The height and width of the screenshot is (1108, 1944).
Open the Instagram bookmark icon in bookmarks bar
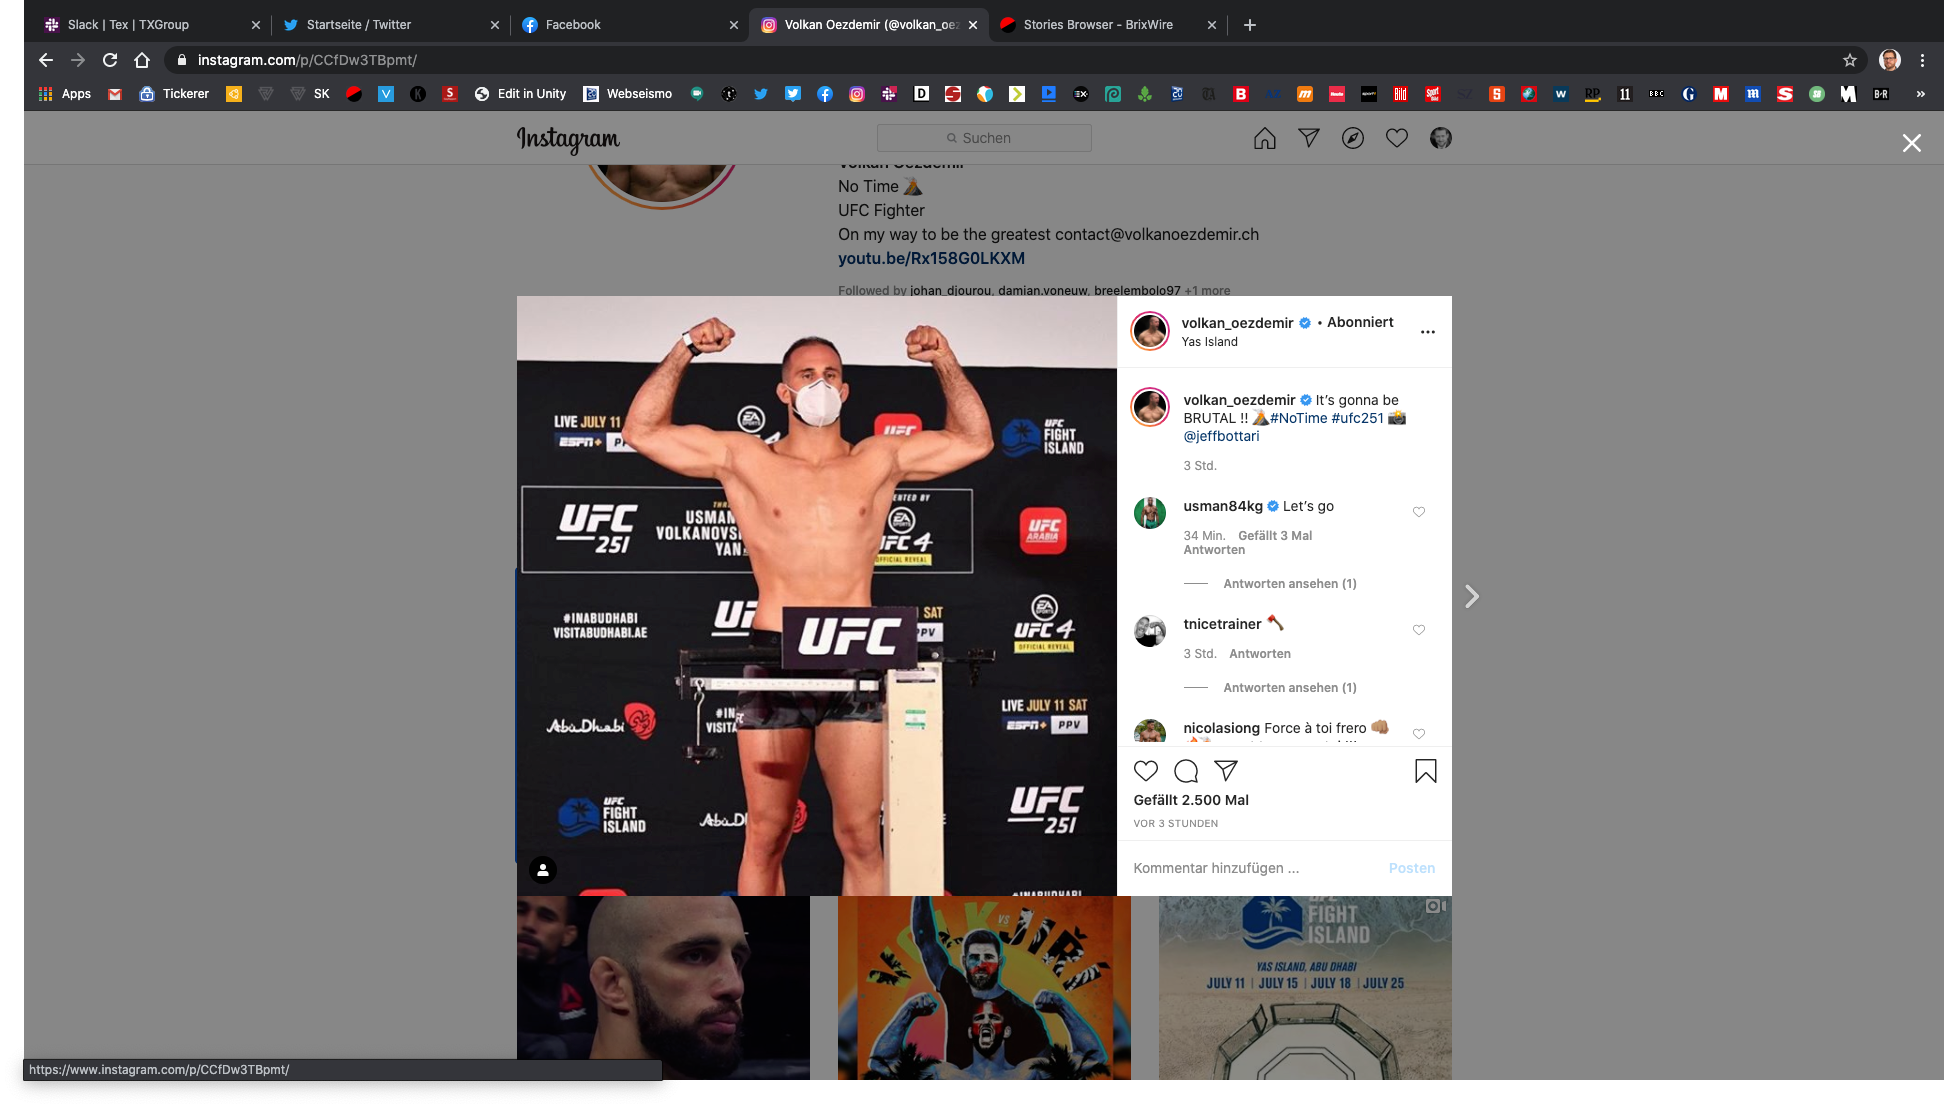click(x=856, y=94)
